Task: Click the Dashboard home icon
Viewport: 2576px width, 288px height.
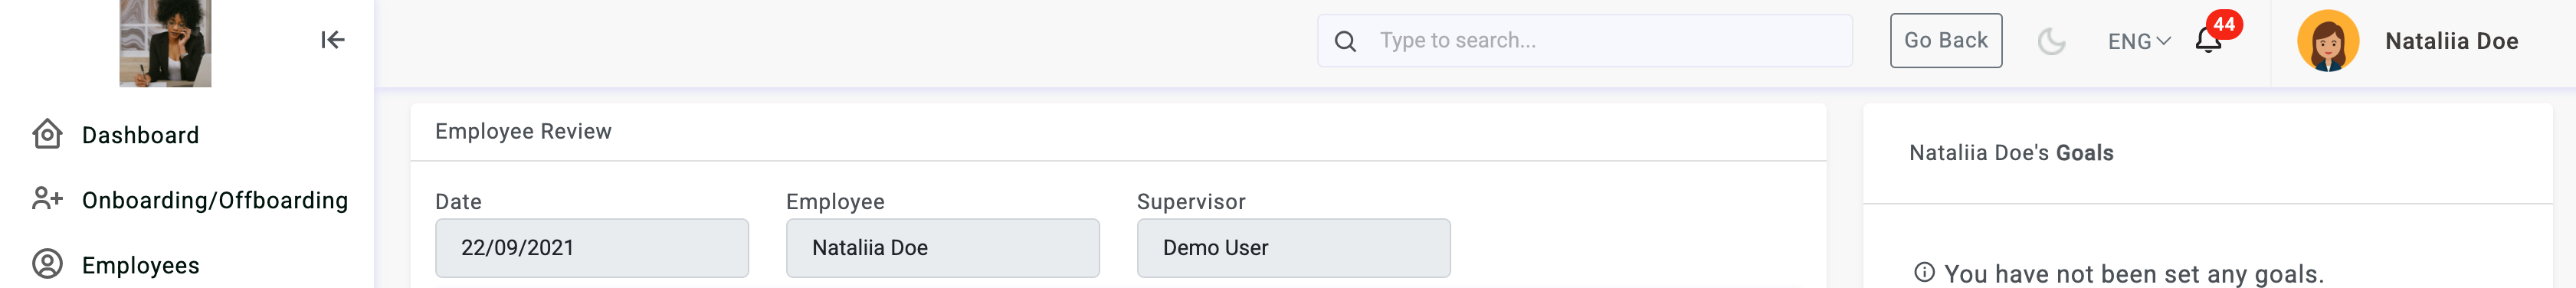Action: [x=47, y=134]
